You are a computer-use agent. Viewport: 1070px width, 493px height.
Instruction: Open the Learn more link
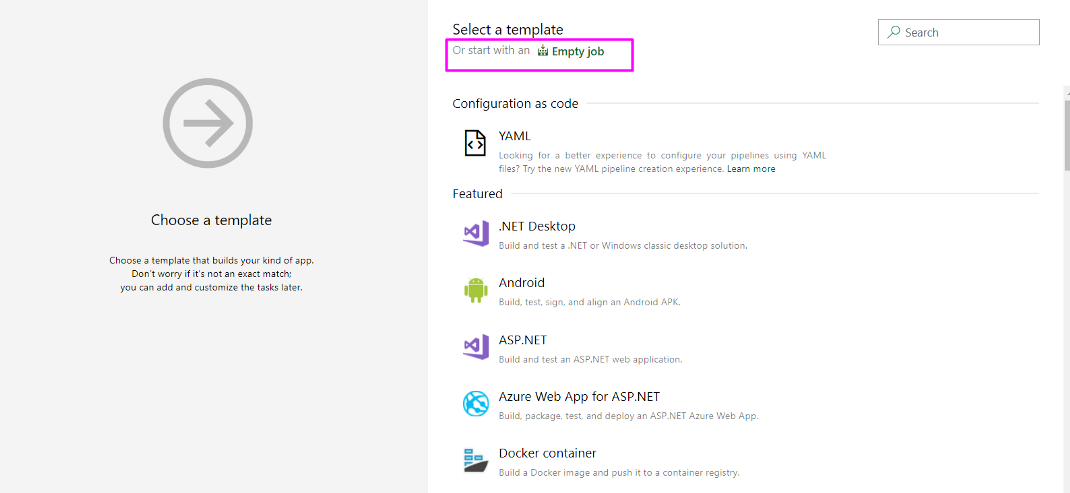tap(751, 169)
